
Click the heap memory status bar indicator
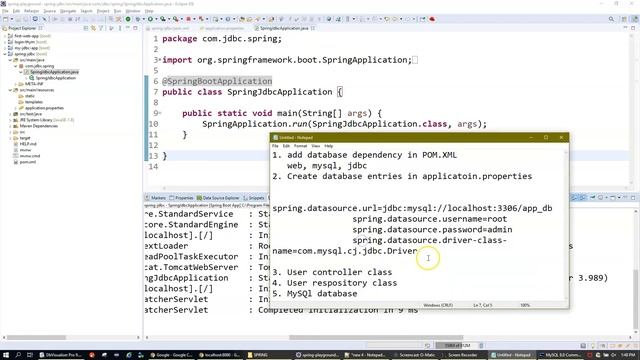tap(457, 346)
